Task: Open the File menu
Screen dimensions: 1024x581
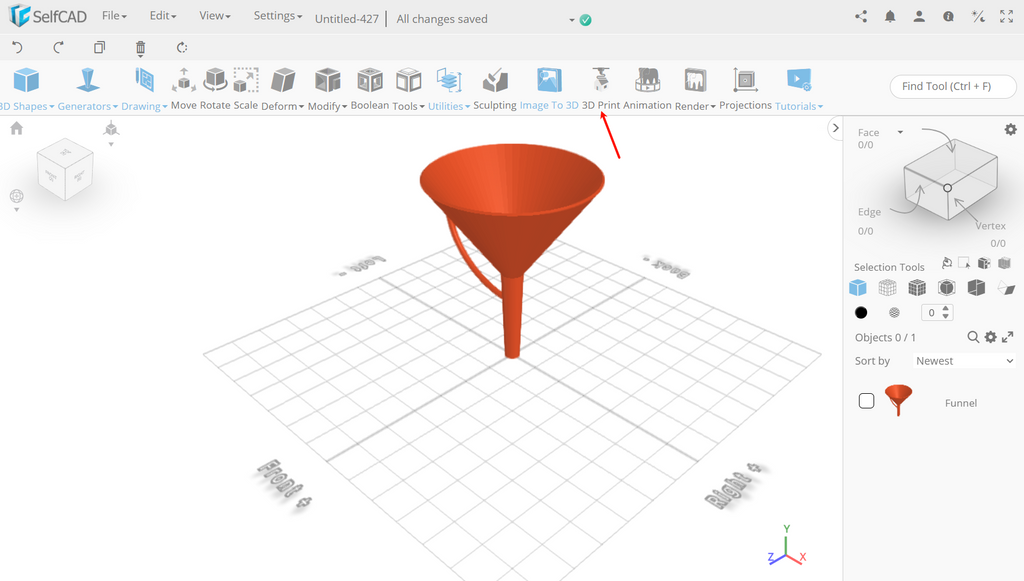Action: click(x=113, y=15)
